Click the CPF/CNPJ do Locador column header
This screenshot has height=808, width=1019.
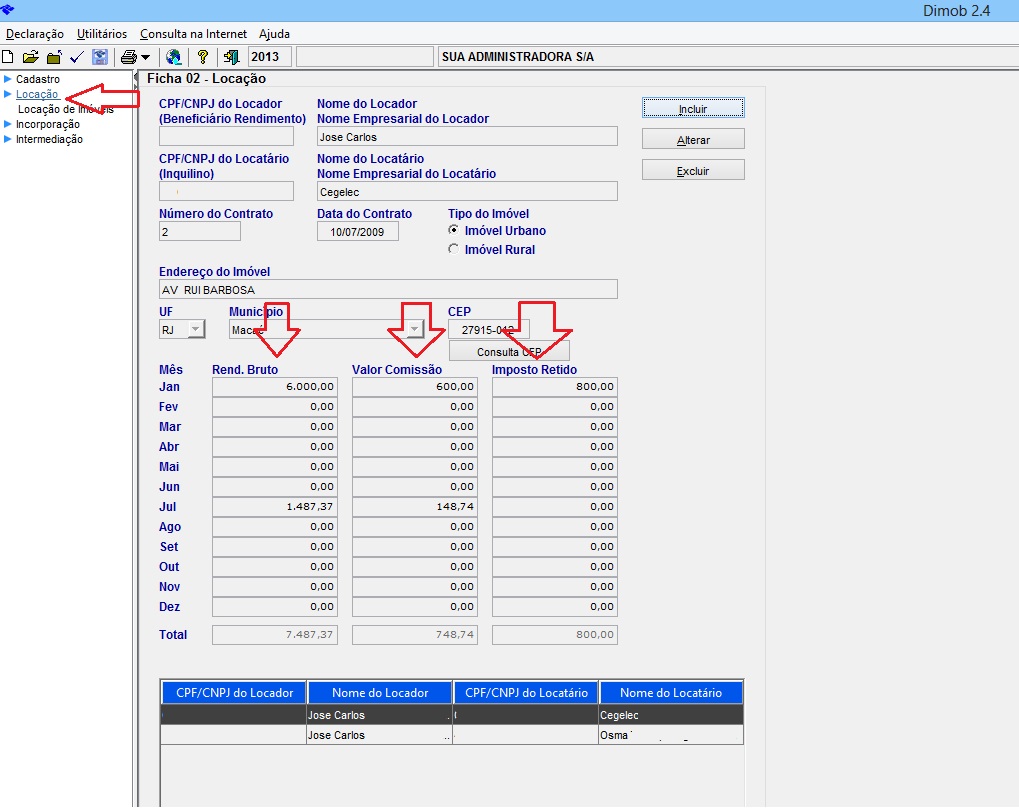pyautogui.click(x=234, y=693)
